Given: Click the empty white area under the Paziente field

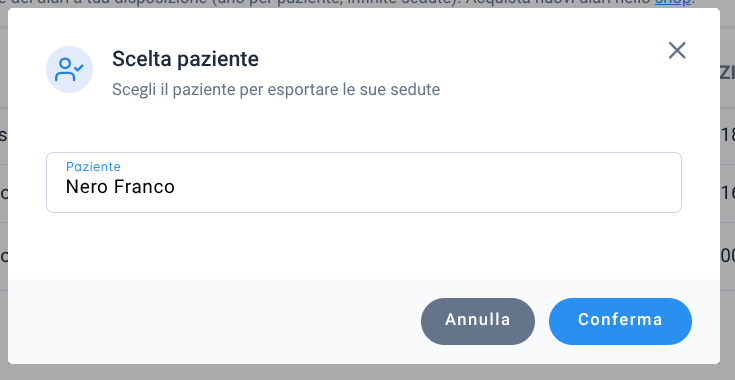Looking at the screenshot, I should pos(364,246).
